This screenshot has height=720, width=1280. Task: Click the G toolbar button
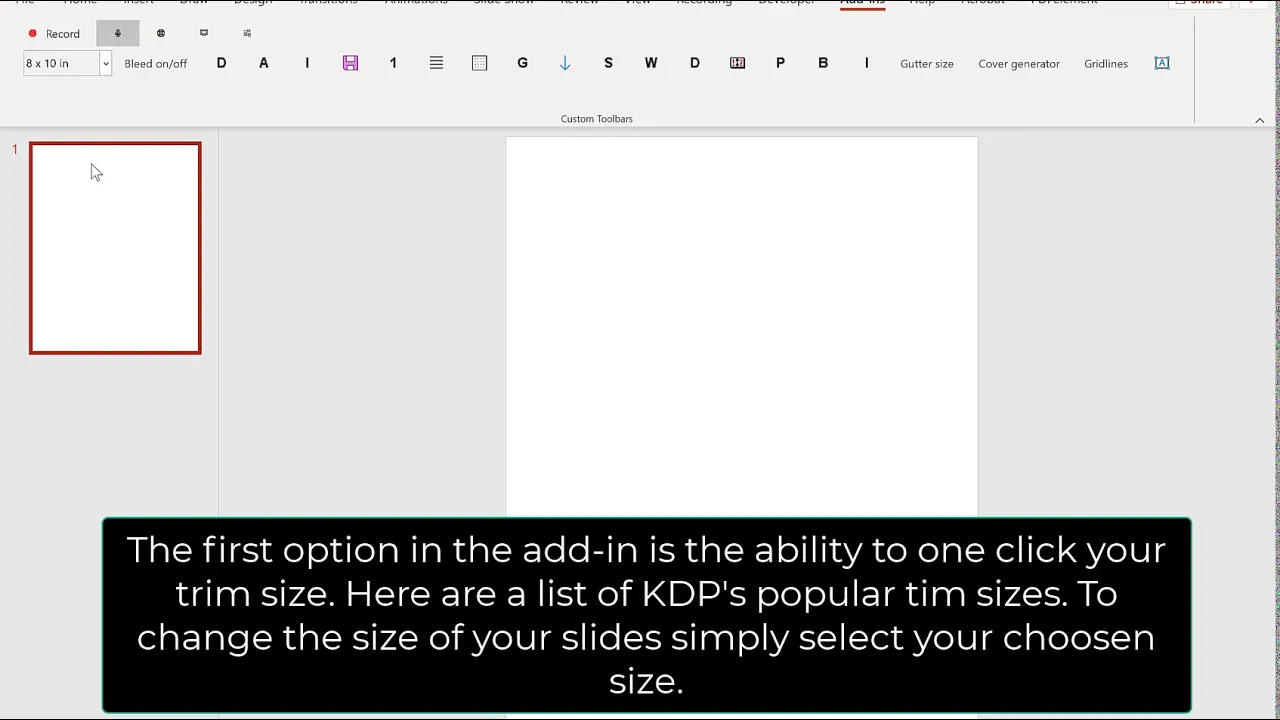(522, 63)
